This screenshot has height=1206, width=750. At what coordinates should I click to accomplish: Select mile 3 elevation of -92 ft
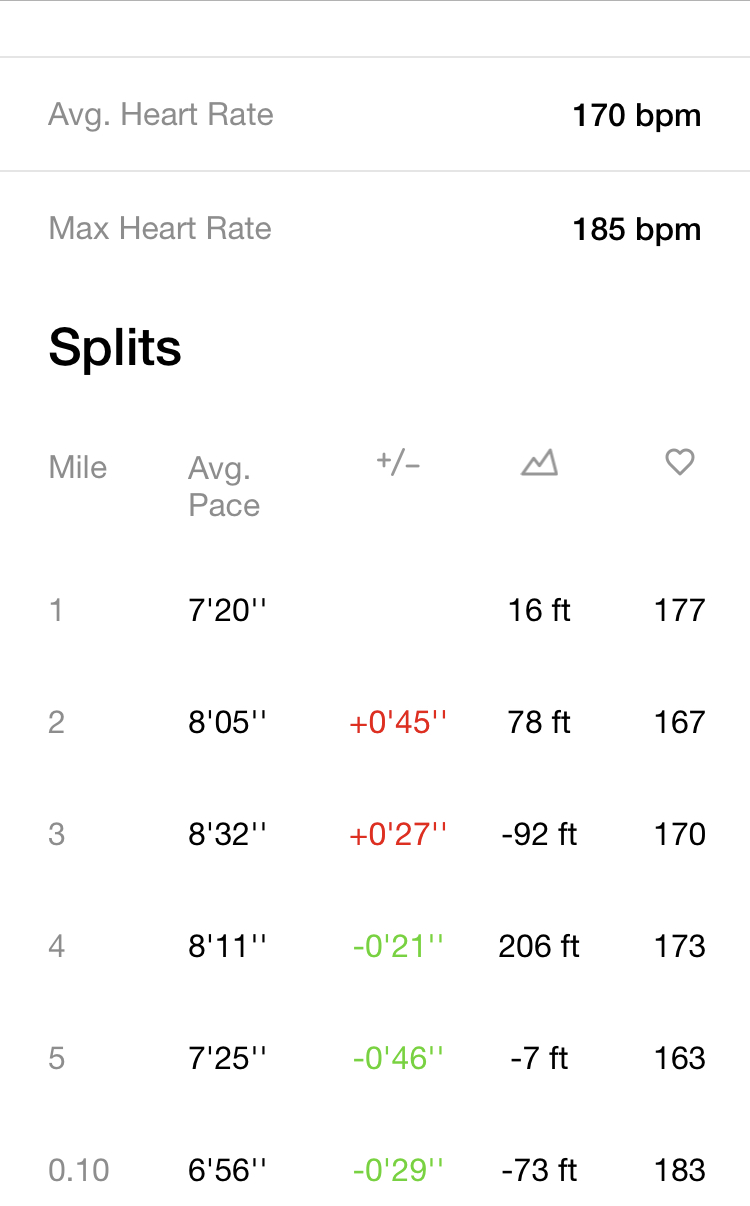point(539,834)
